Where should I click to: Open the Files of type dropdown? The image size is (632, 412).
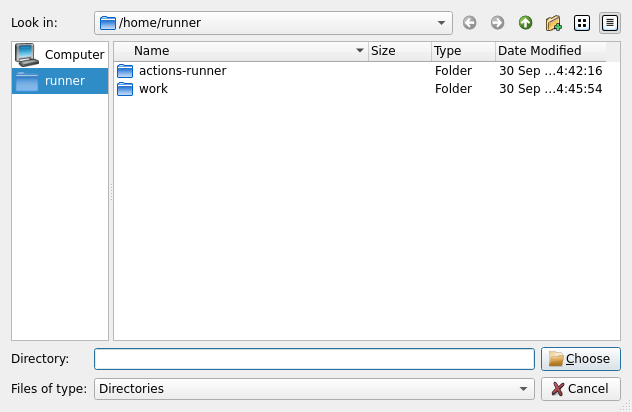coord(314,389)
